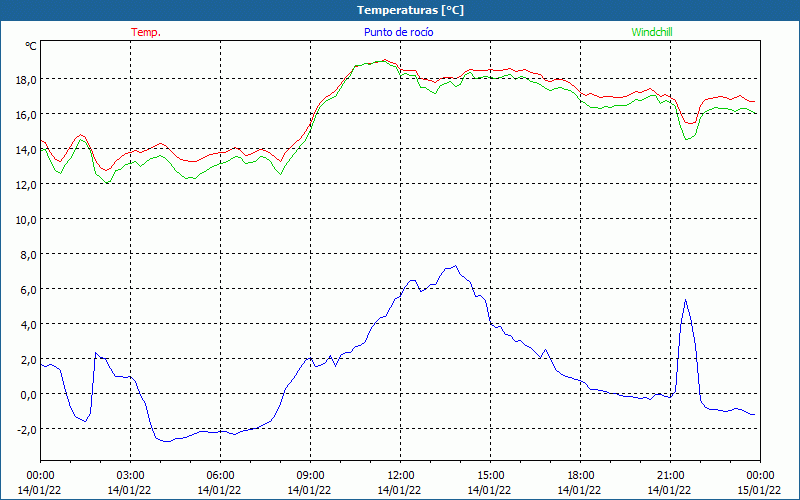Click the 15:00 time axis label
Viewport: 800px width, 500px height.
490,476
